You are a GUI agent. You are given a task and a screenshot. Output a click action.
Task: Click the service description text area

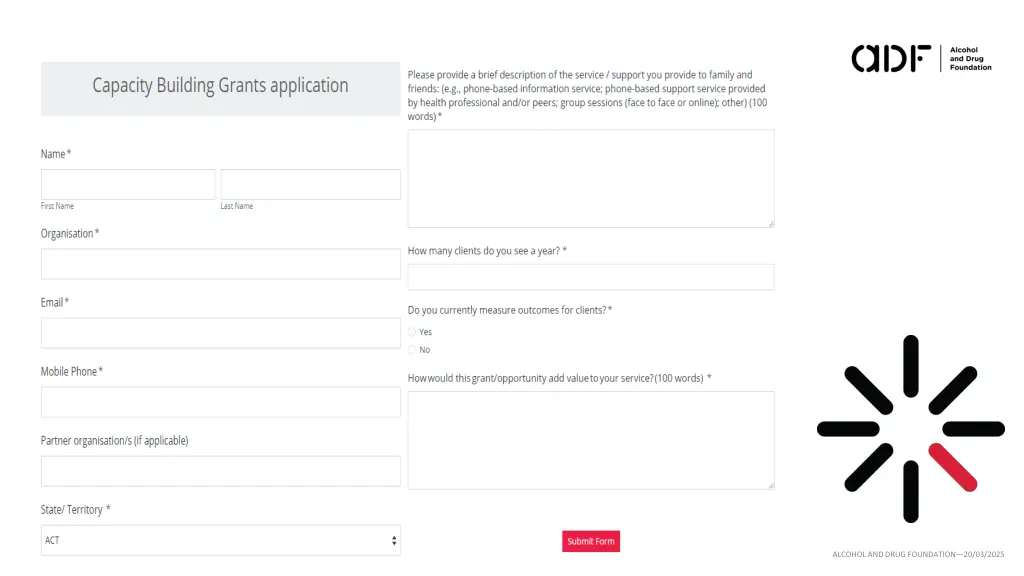590,178
